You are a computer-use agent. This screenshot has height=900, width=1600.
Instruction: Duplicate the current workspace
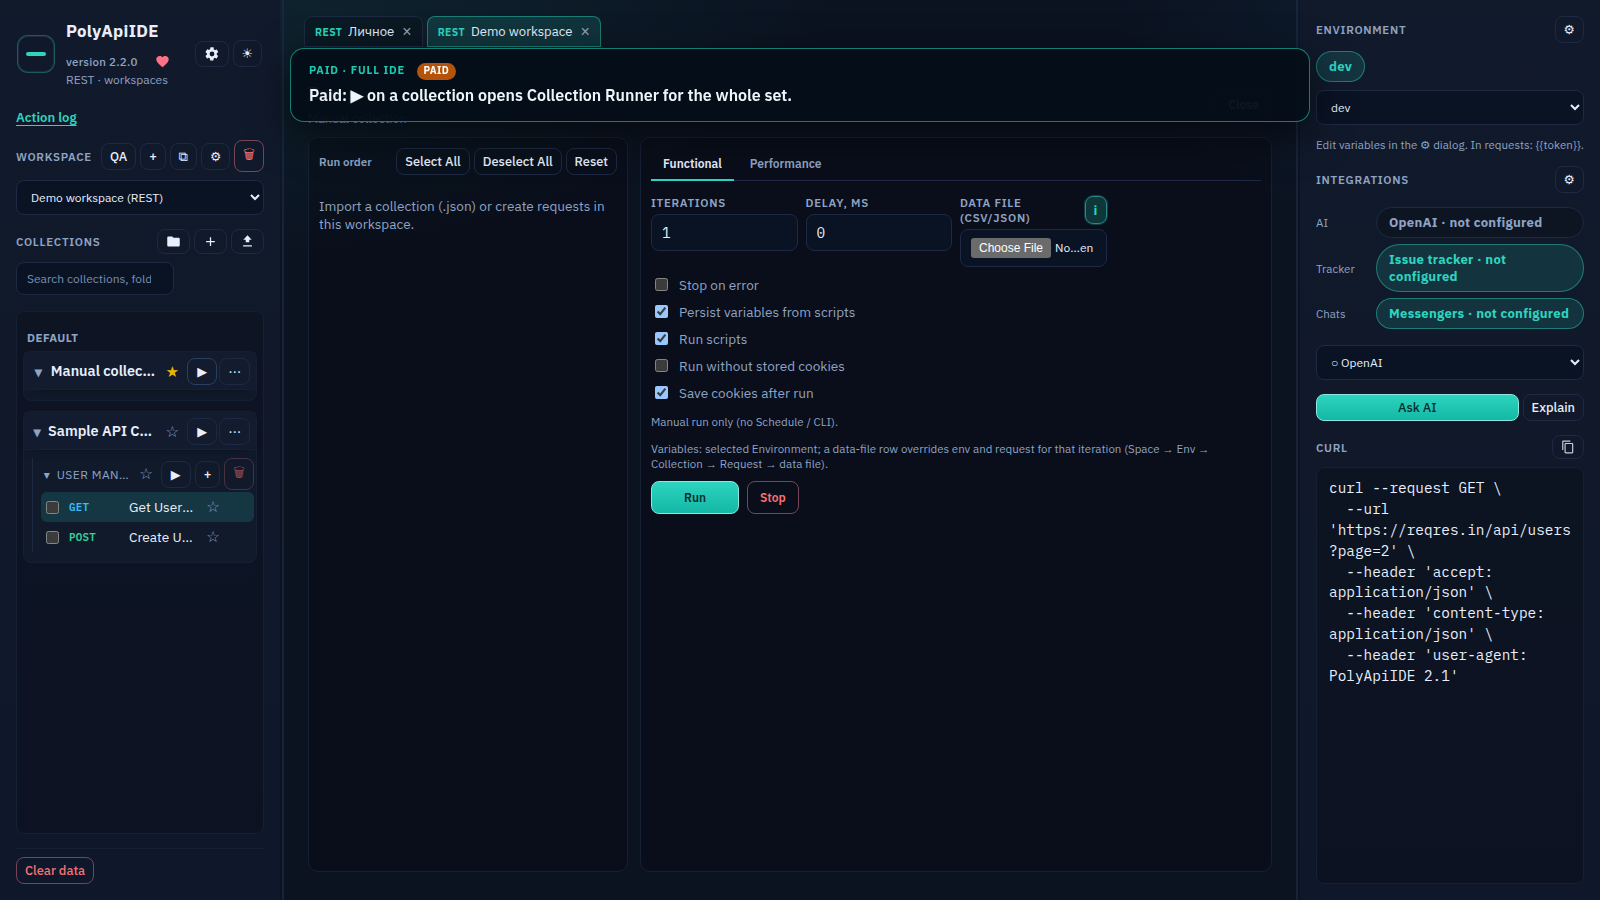[183, 157]
